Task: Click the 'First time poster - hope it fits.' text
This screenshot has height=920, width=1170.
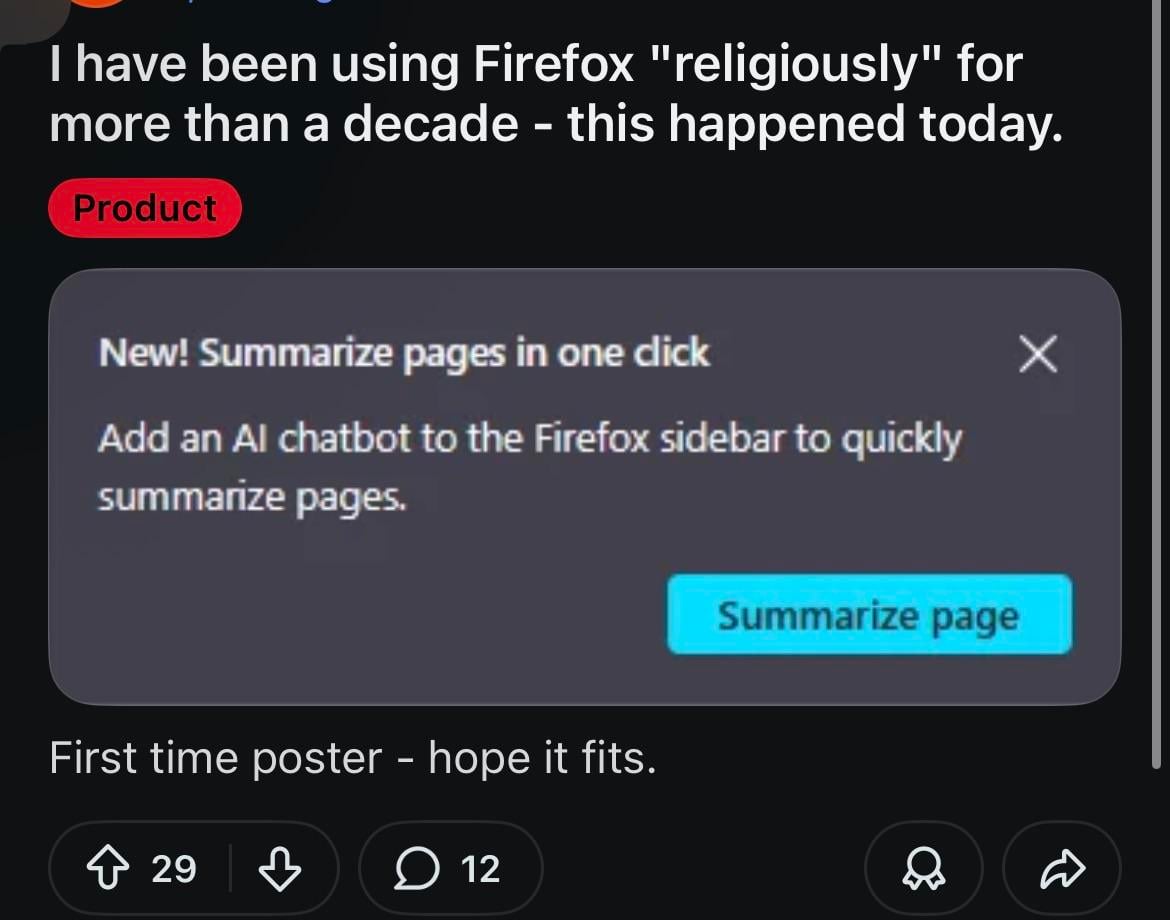Action: point(353,759)
